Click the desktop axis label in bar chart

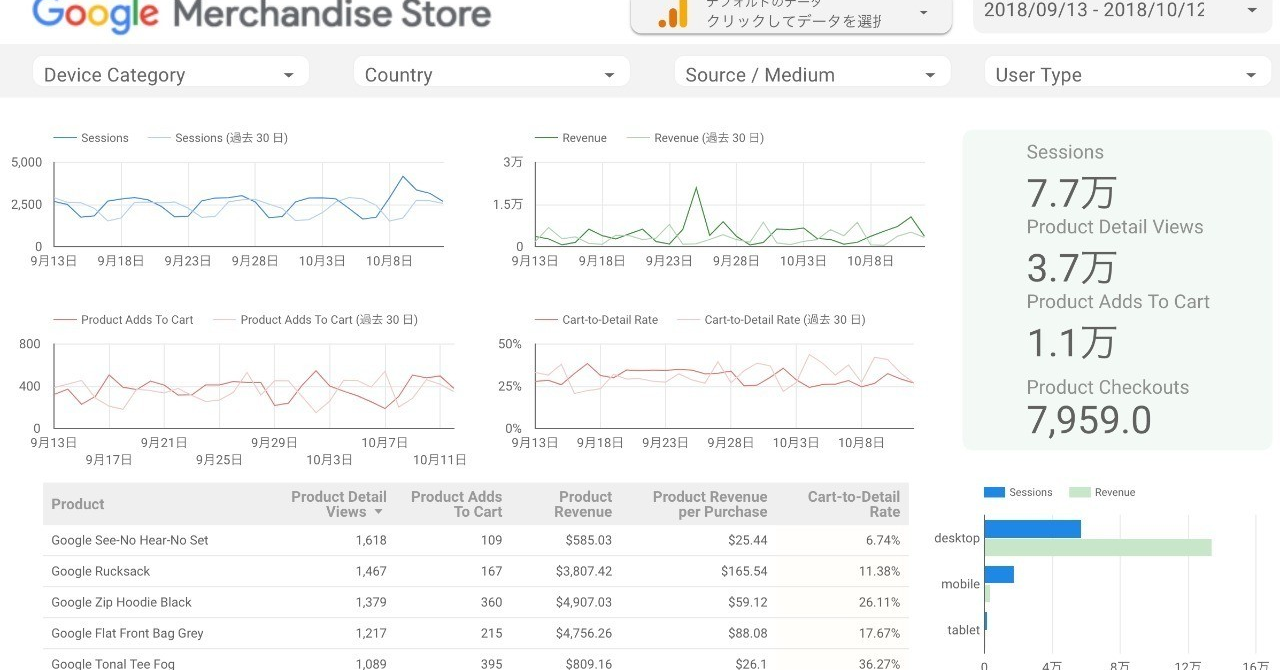[957, 538]
